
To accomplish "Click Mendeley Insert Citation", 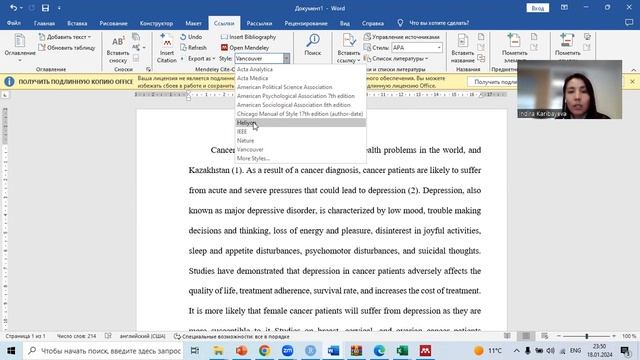I will click(167, 49).
